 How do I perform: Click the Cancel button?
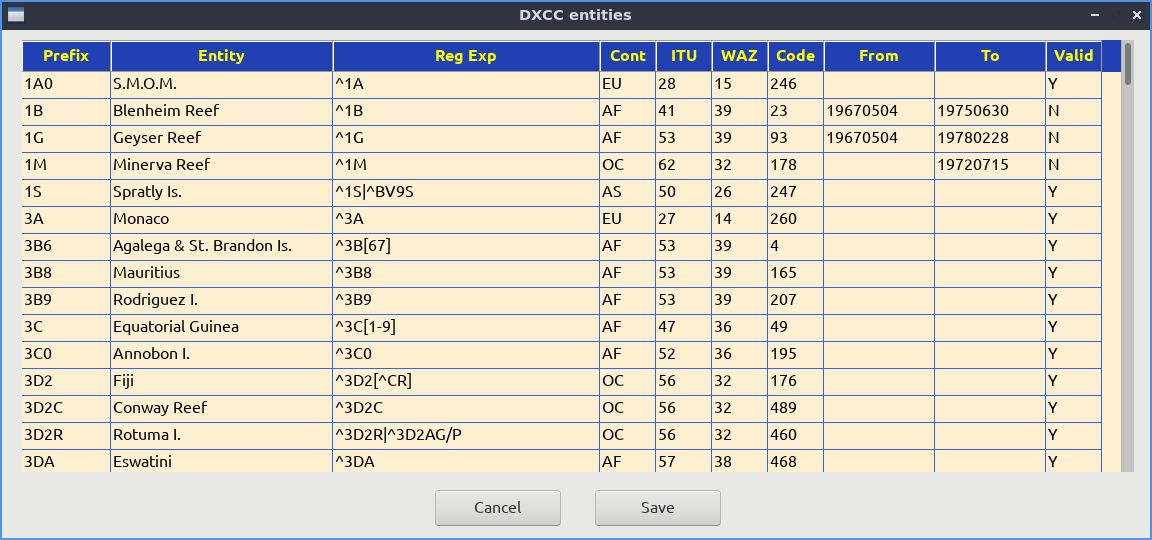[x=497, y=508]
